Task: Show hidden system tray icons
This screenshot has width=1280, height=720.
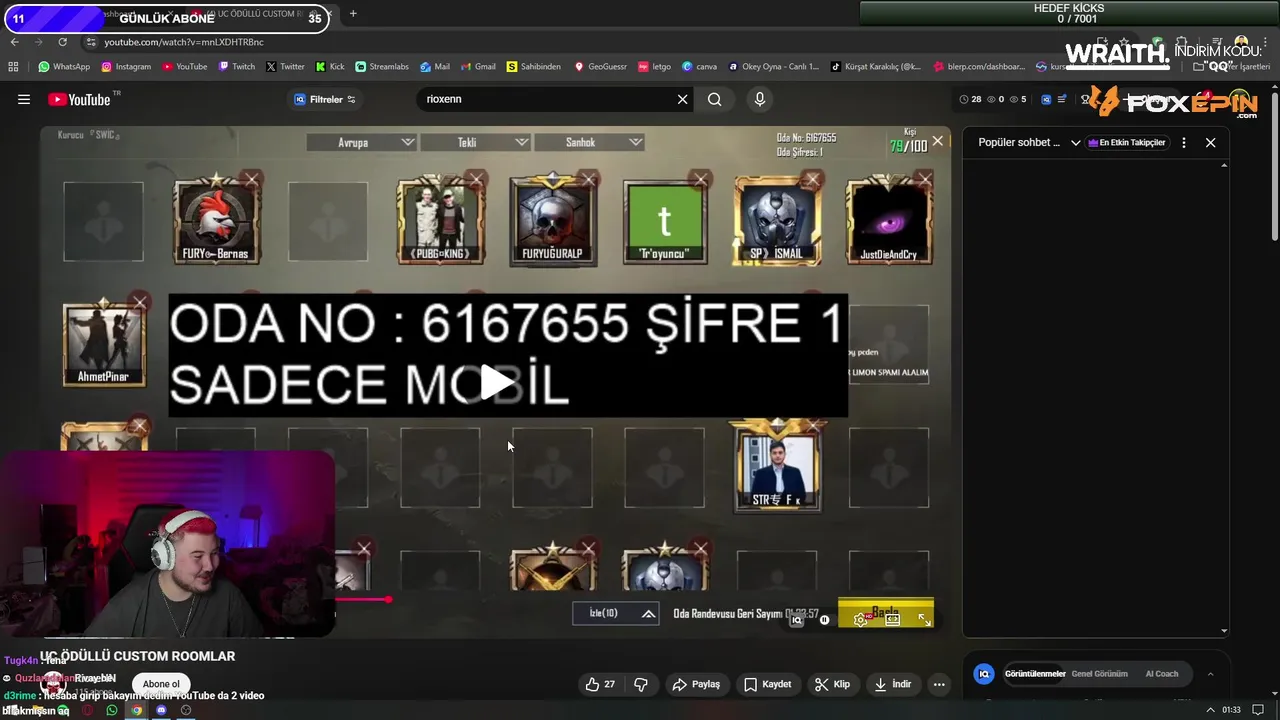Action: pos(1211,710)
